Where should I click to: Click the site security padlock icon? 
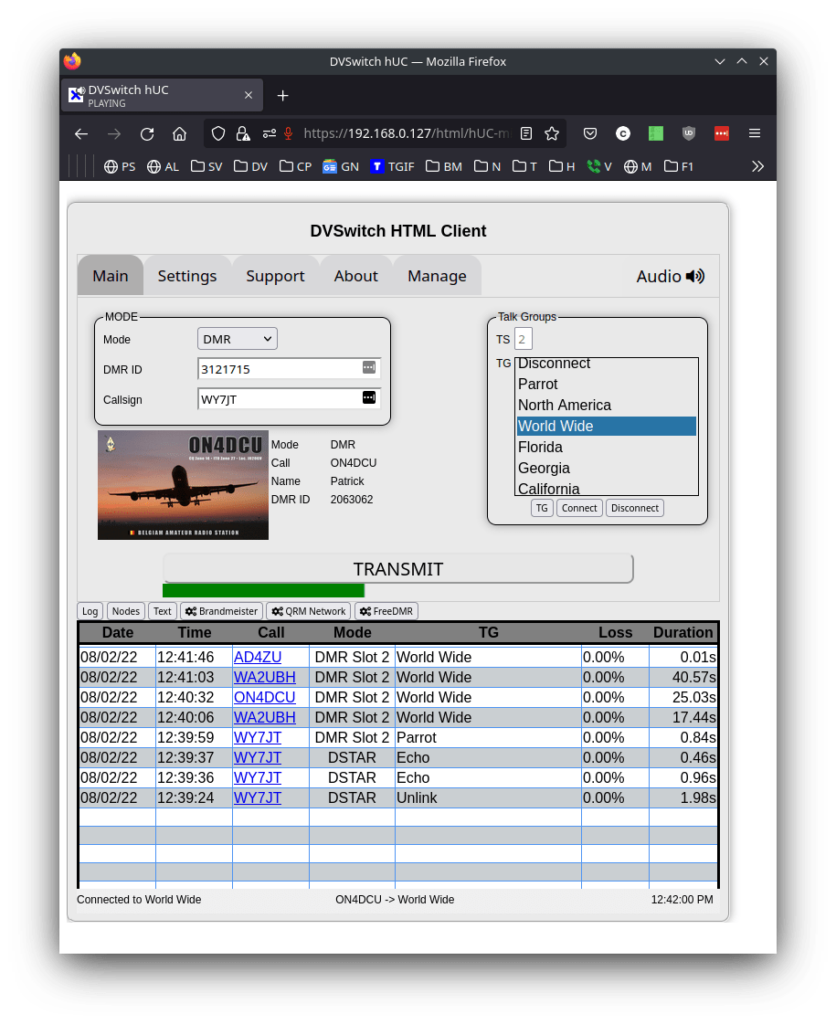tap(243, 134)
